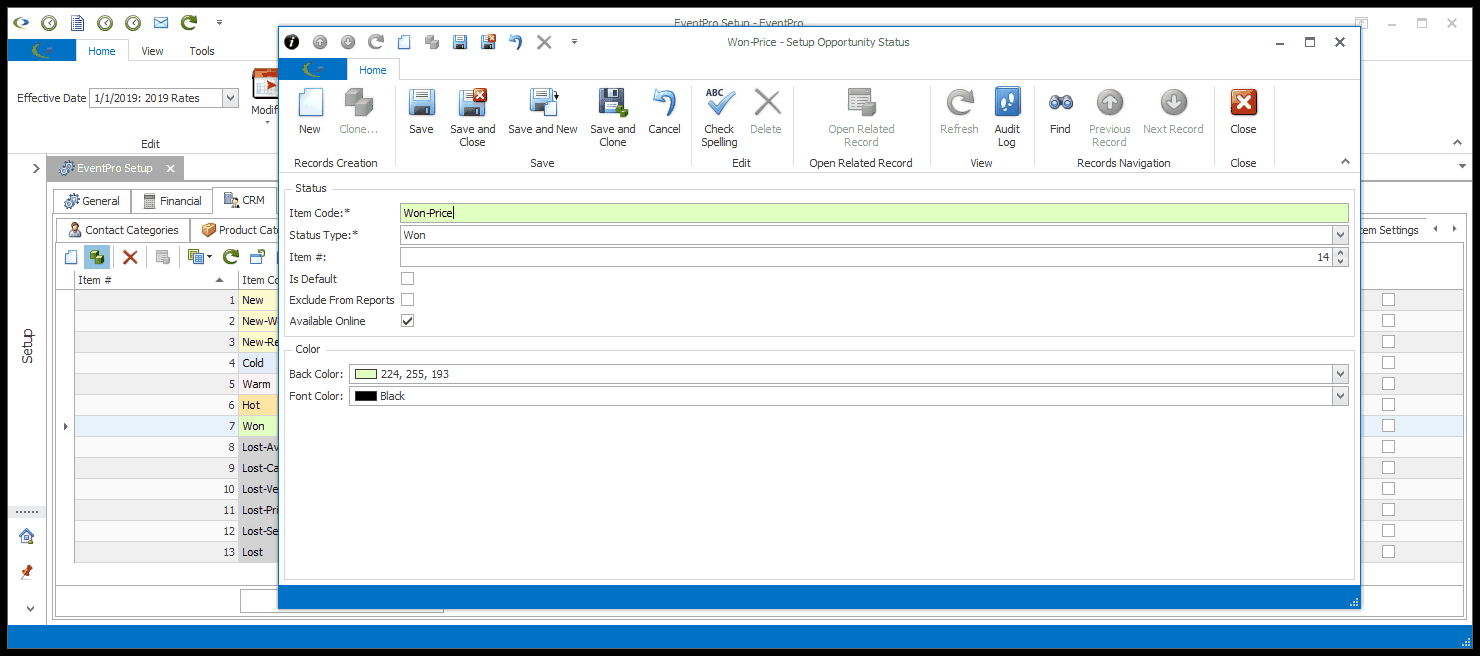
Task: Click the red pin icon in the Setup sidebar
Action: 27,572
